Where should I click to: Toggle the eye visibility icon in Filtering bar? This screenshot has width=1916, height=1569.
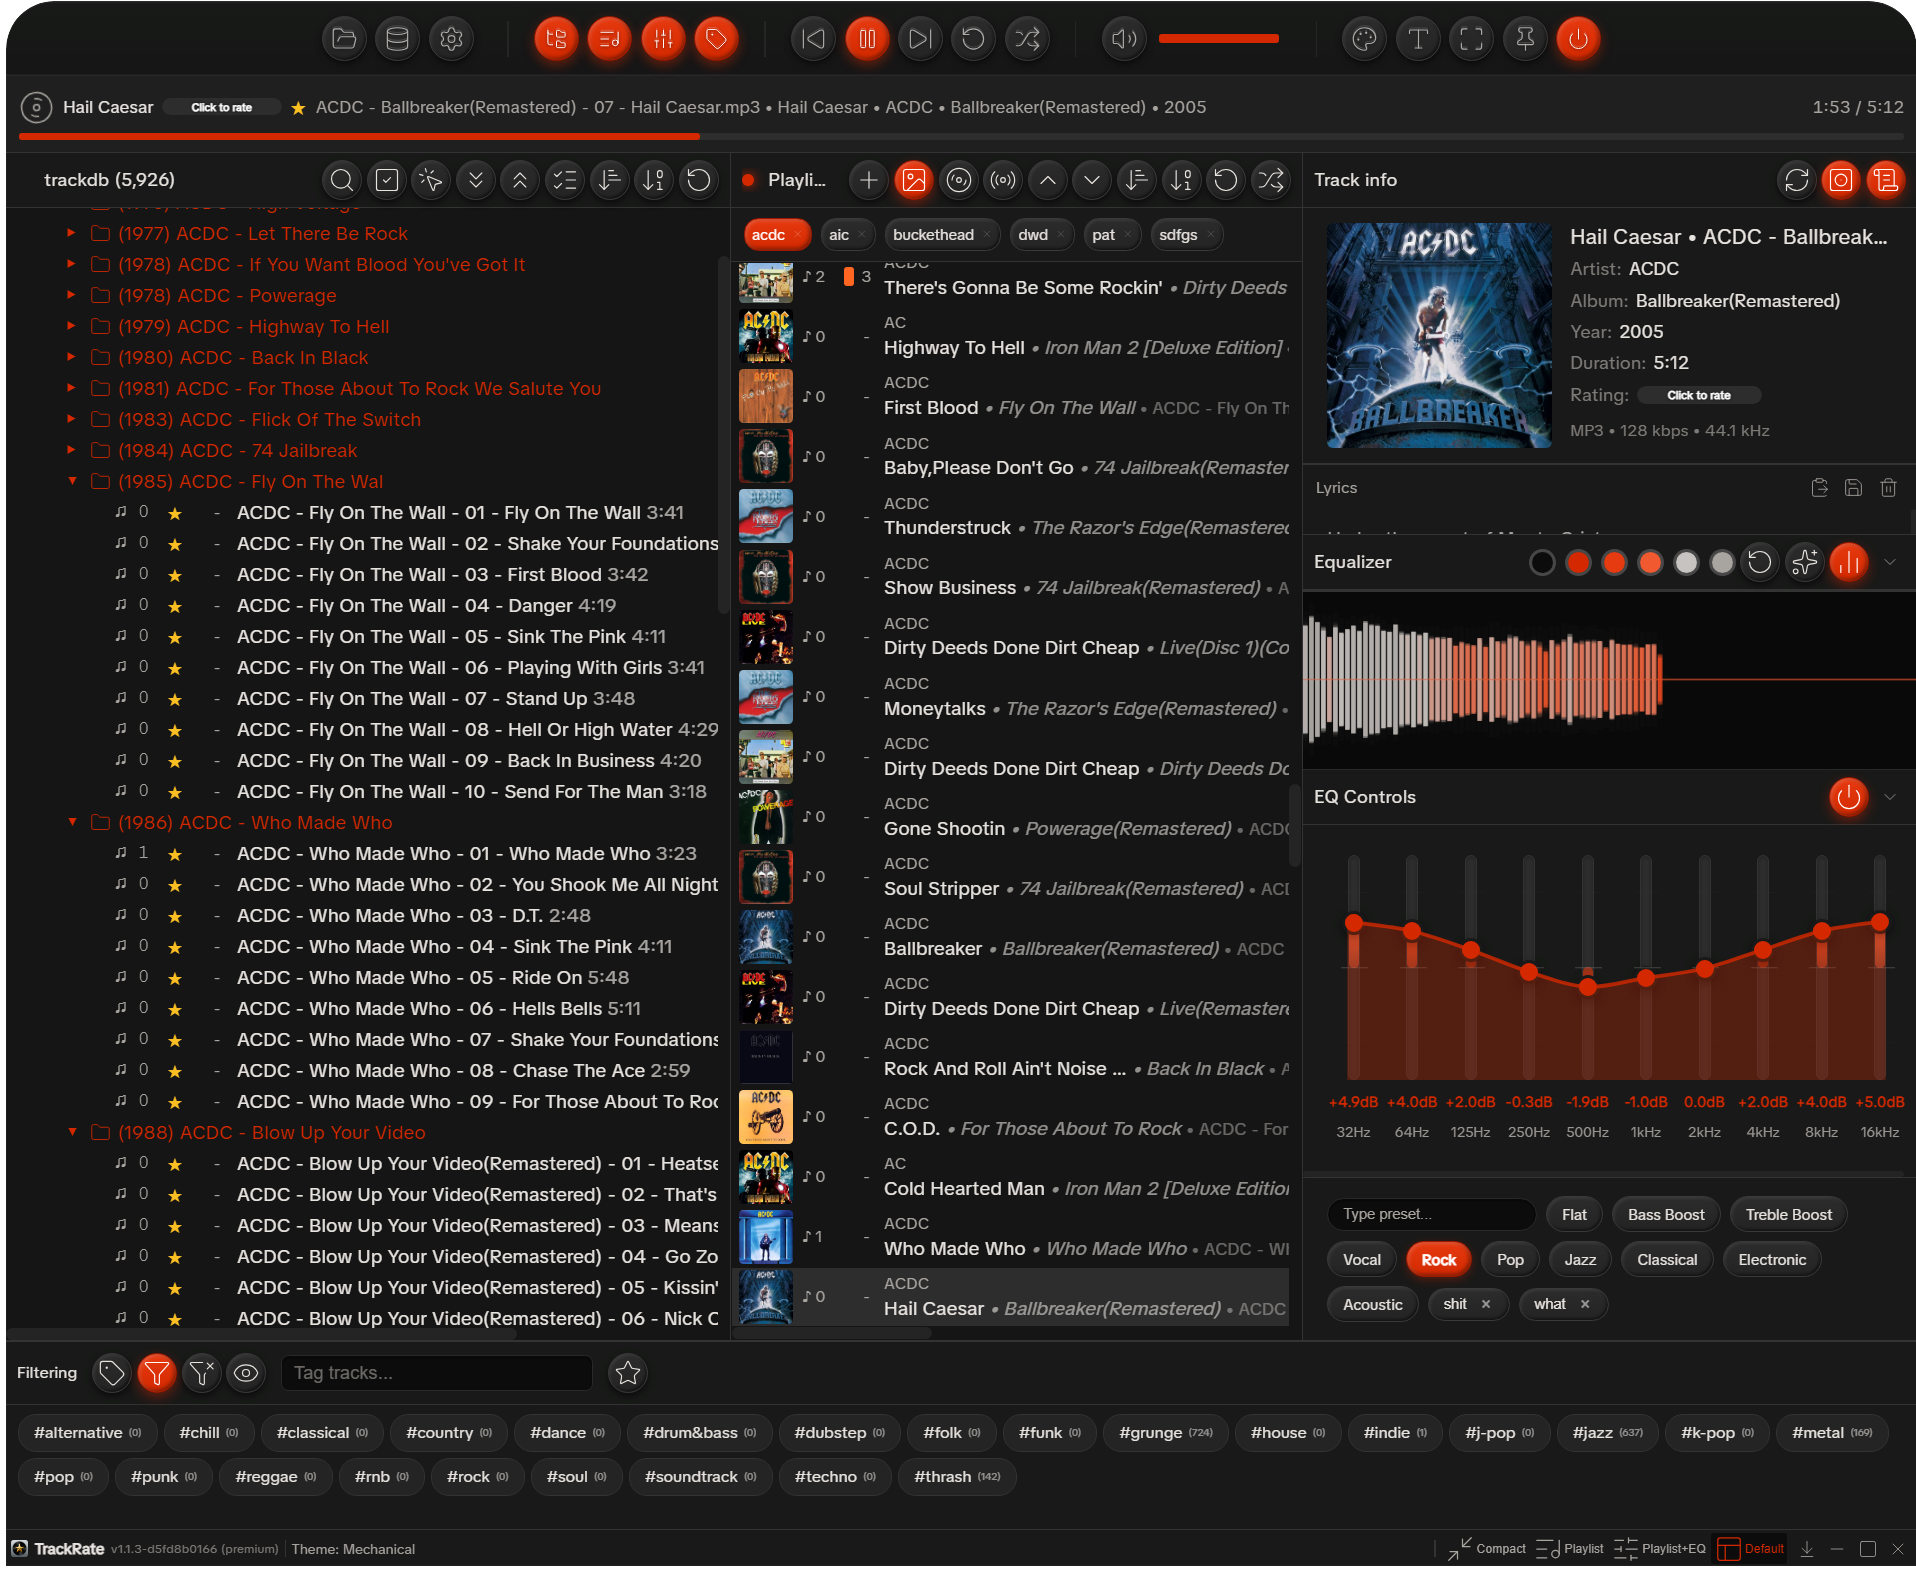tap(246, 1373)
